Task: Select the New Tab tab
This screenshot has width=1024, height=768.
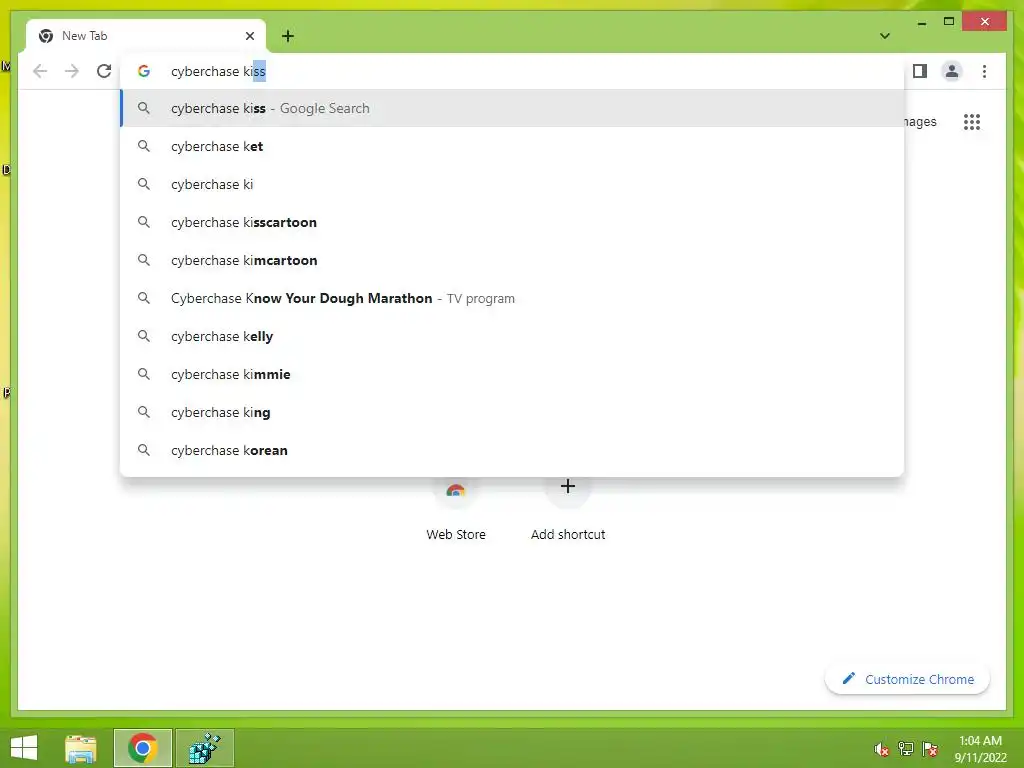Action: coord(146,36)
